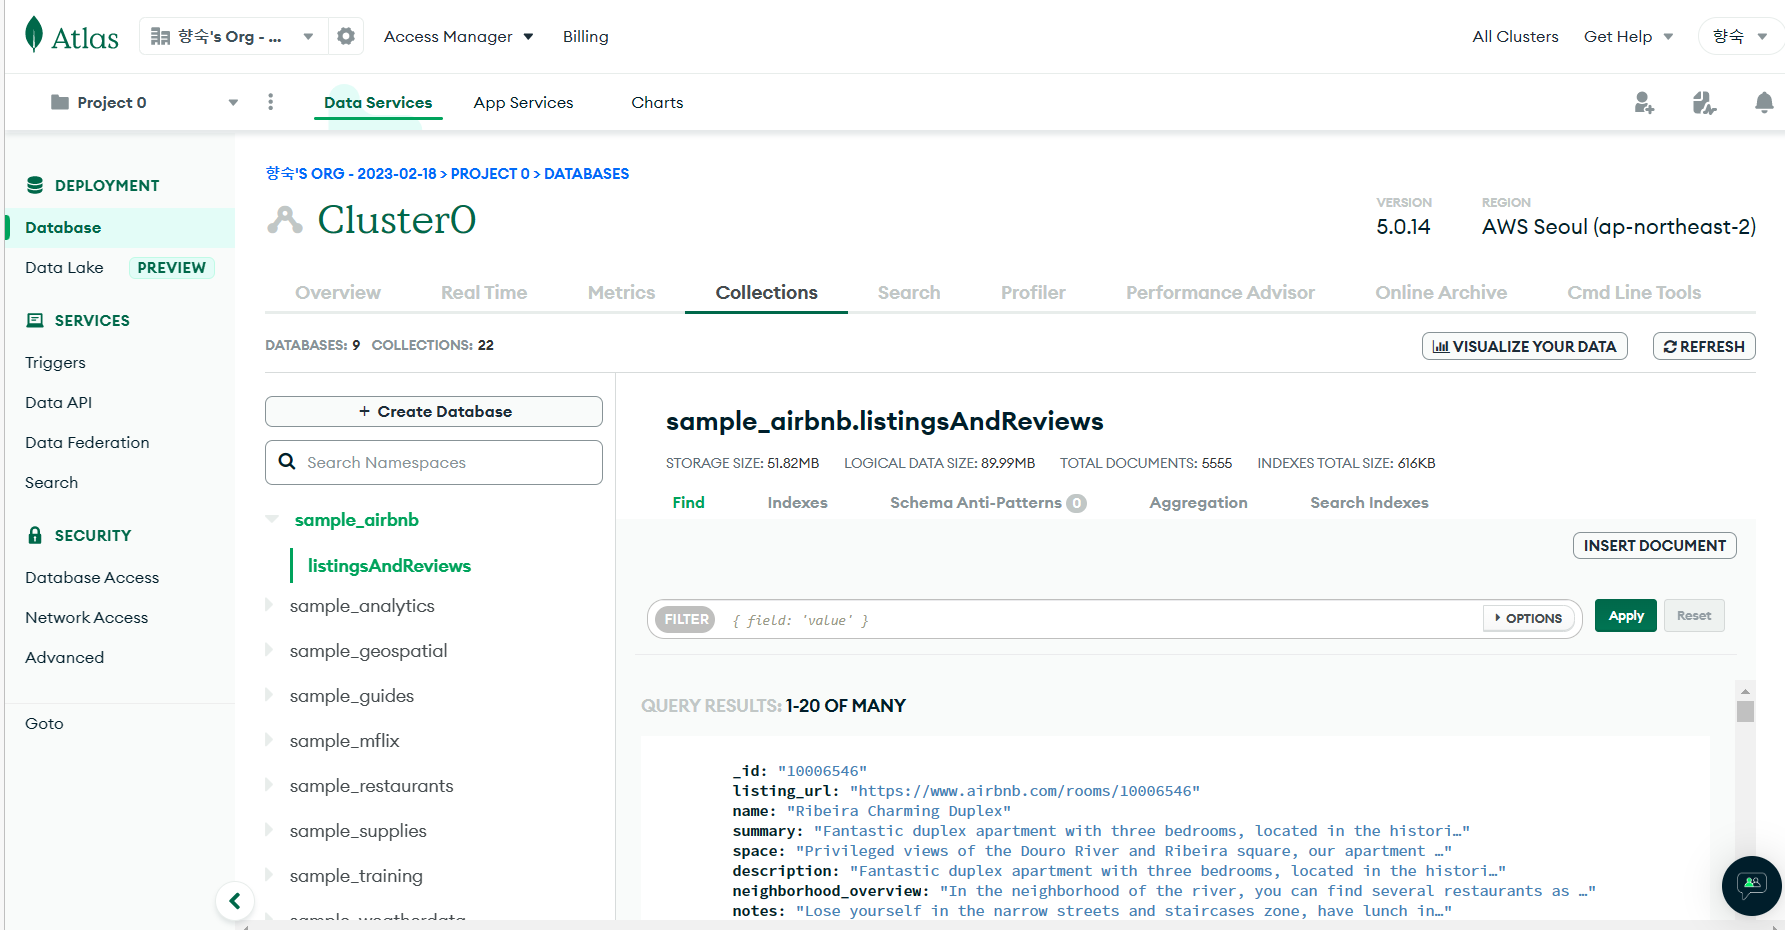Click the Atlas leaf logo
Image resolution: width=1785 pixels, height=930 pixels.
[34, 34]
